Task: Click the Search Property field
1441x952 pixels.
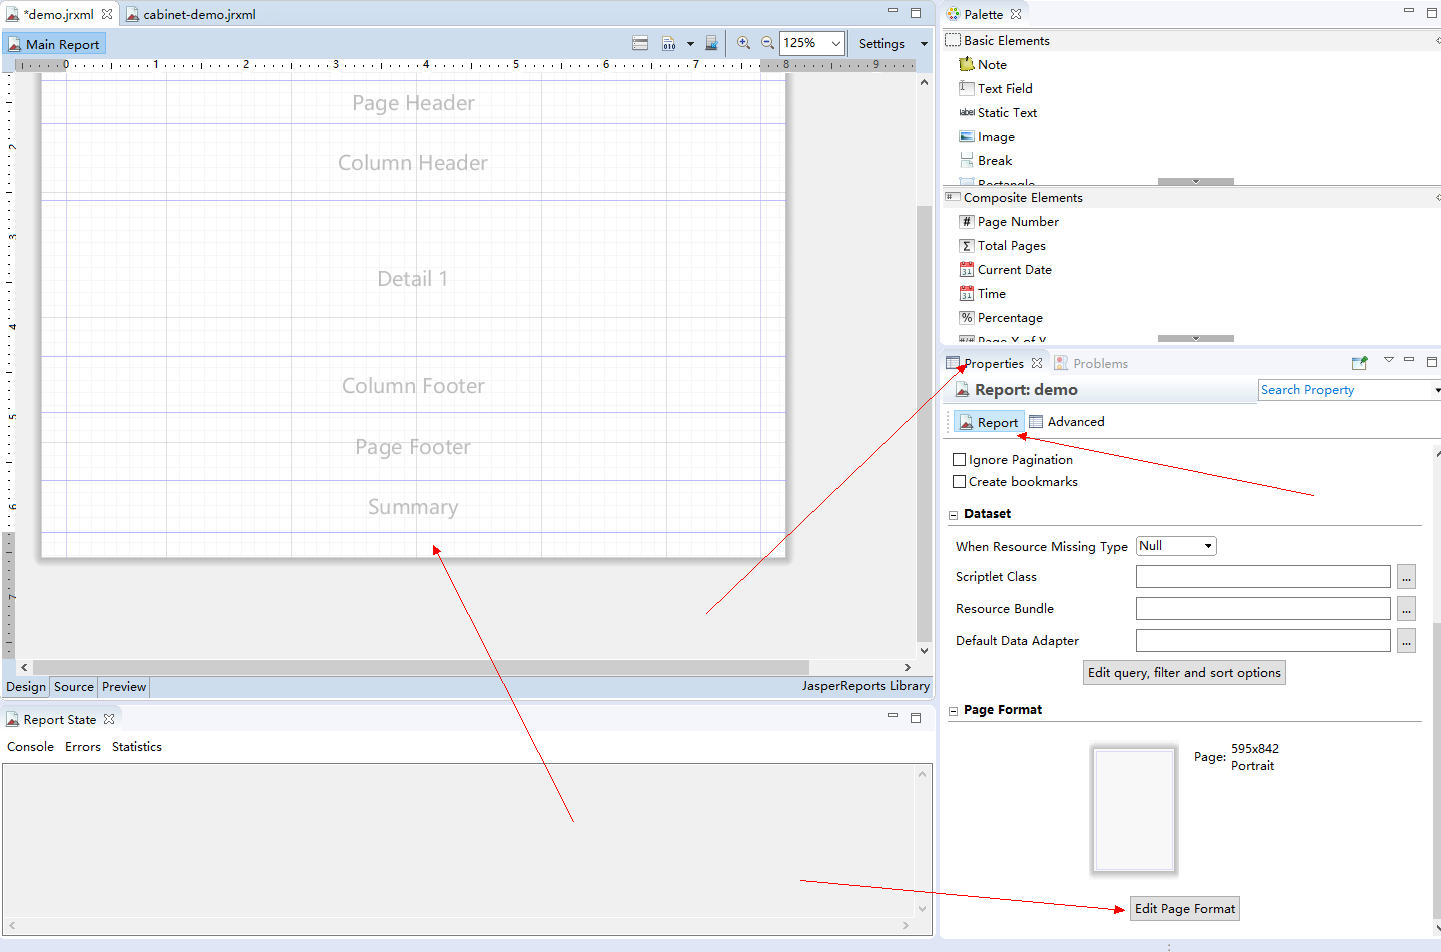Action: coord(1345,390)
